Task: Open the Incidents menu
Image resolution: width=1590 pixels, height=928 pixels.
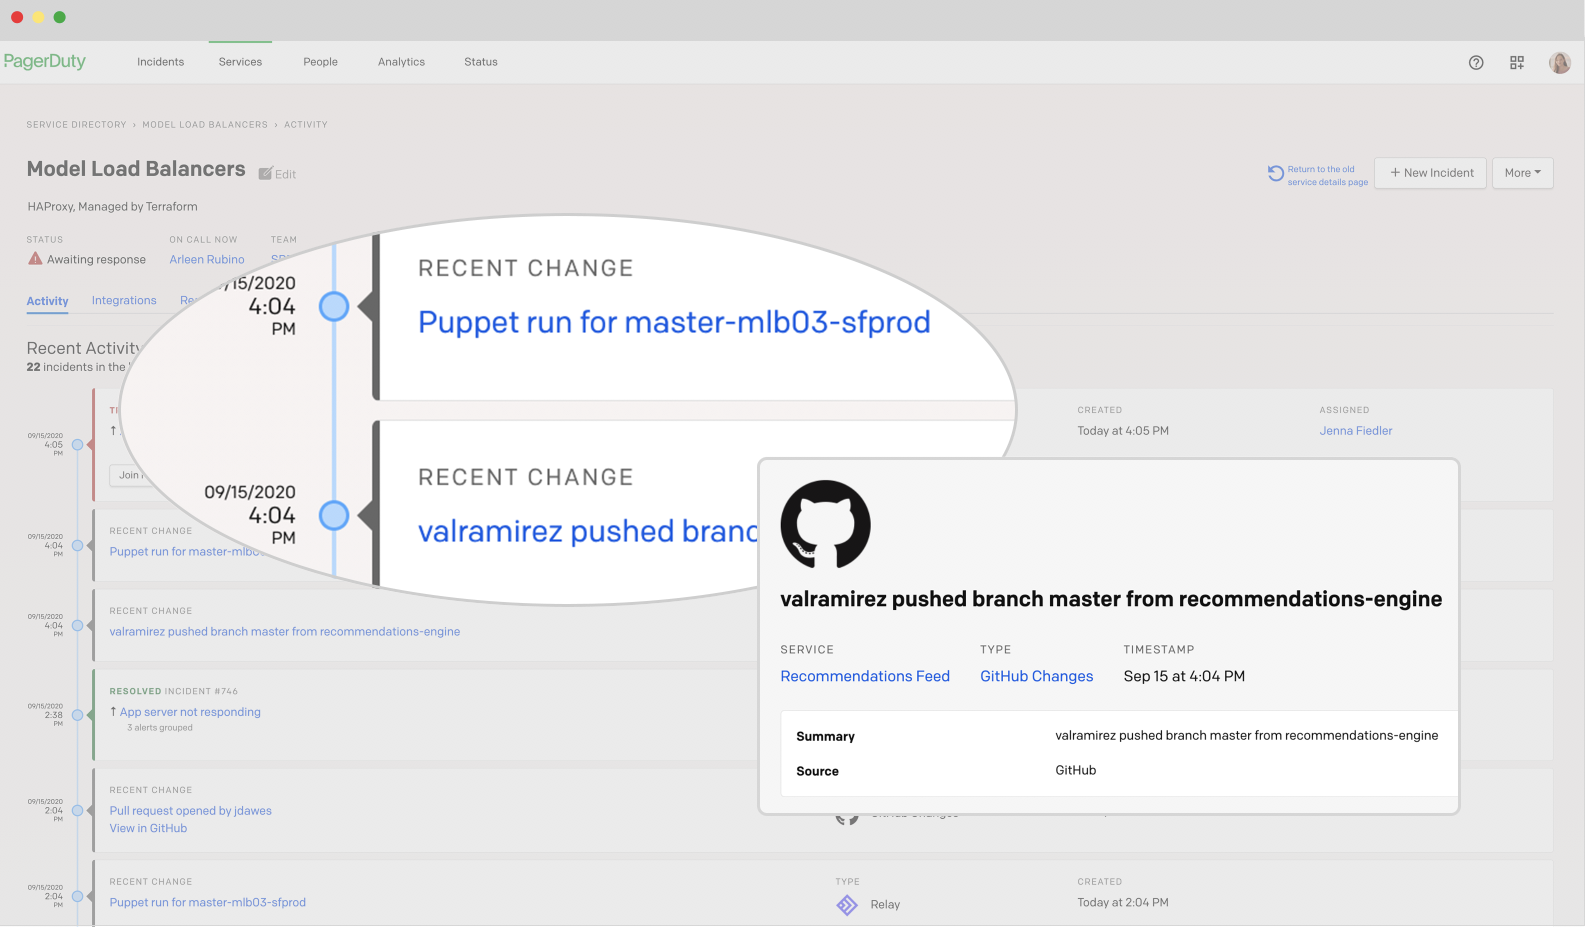Action: click(160, 62)
